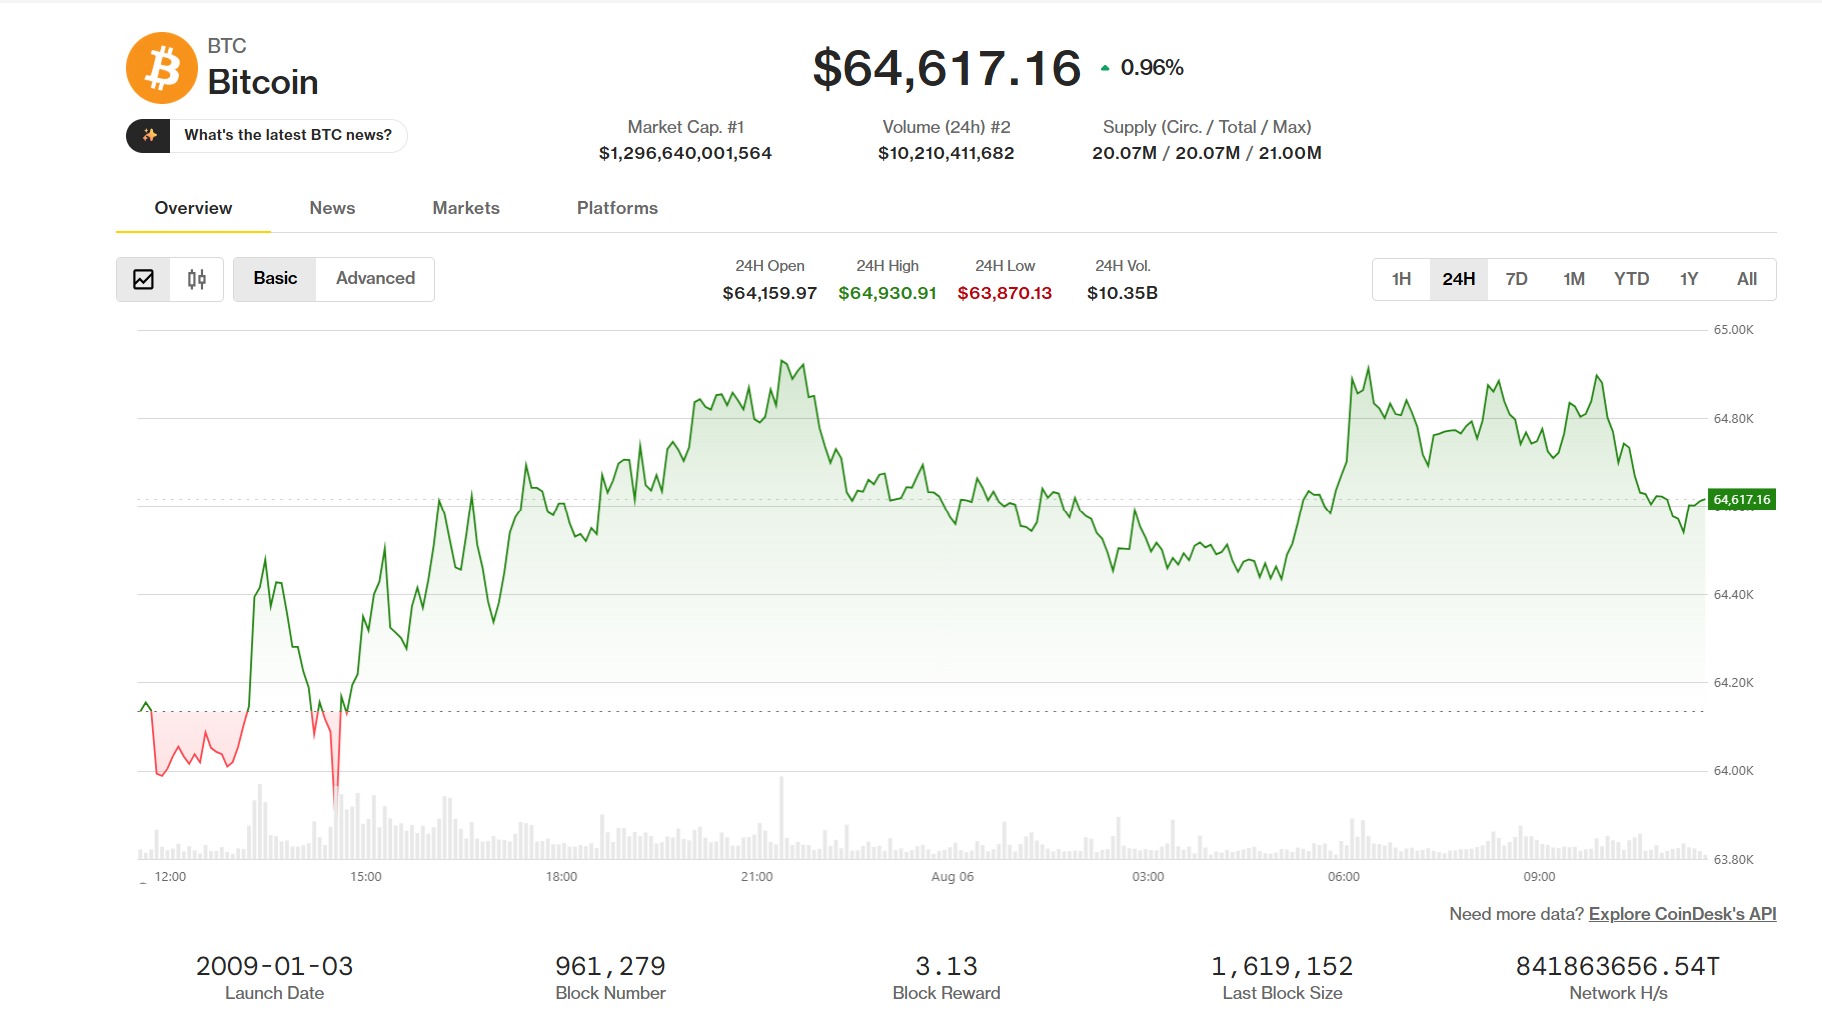This screenshot has width=1822, height=1025.
Task: Open the News tab
Action: [332, 208]
